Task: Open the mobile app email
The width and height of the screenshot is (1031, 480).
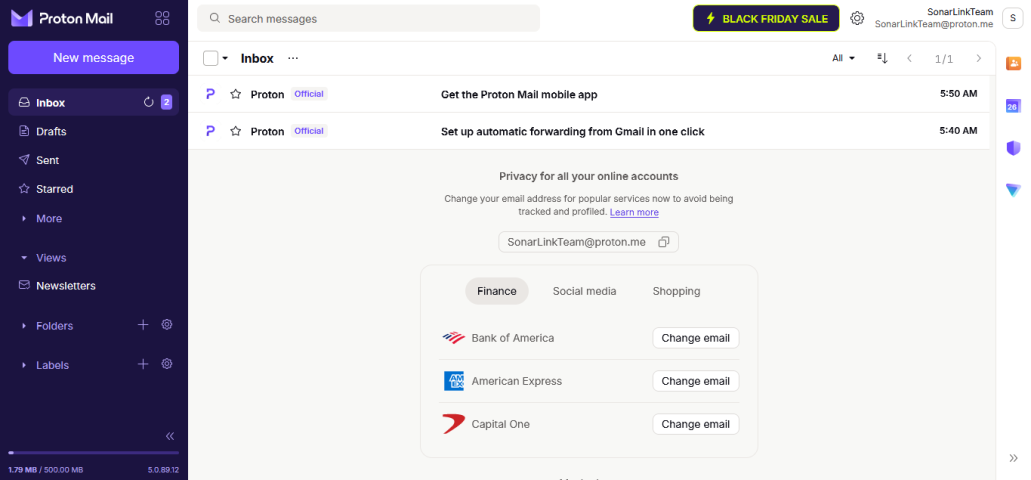Action: 588,94
